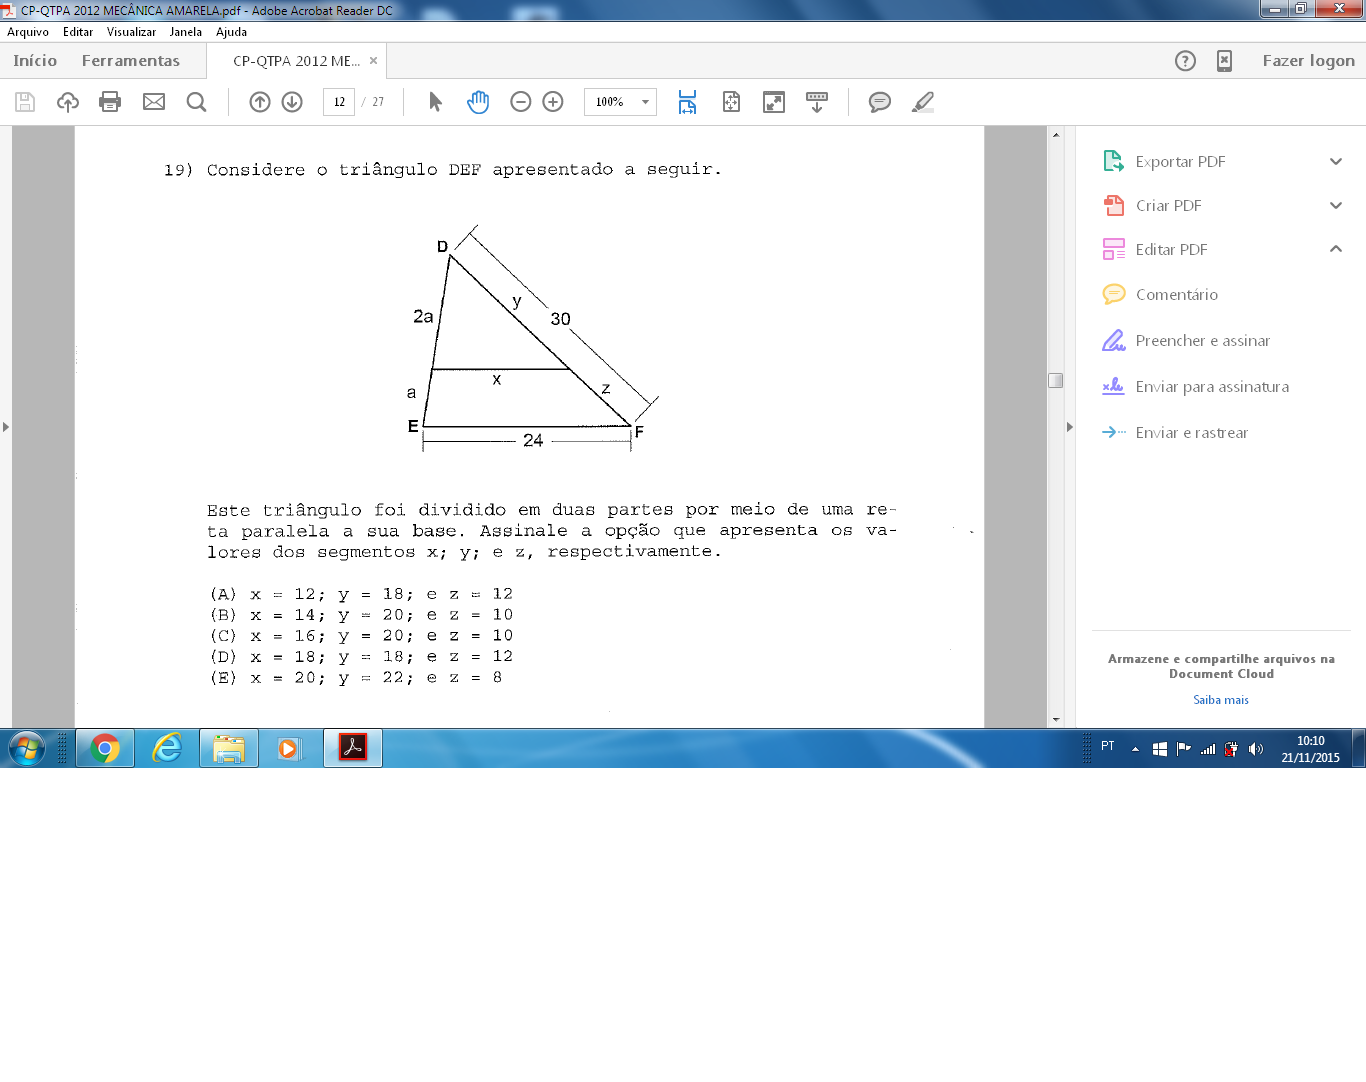Click the Fazer logon button
This screenshot has height=1082, width=1366.
point(1308,61)
